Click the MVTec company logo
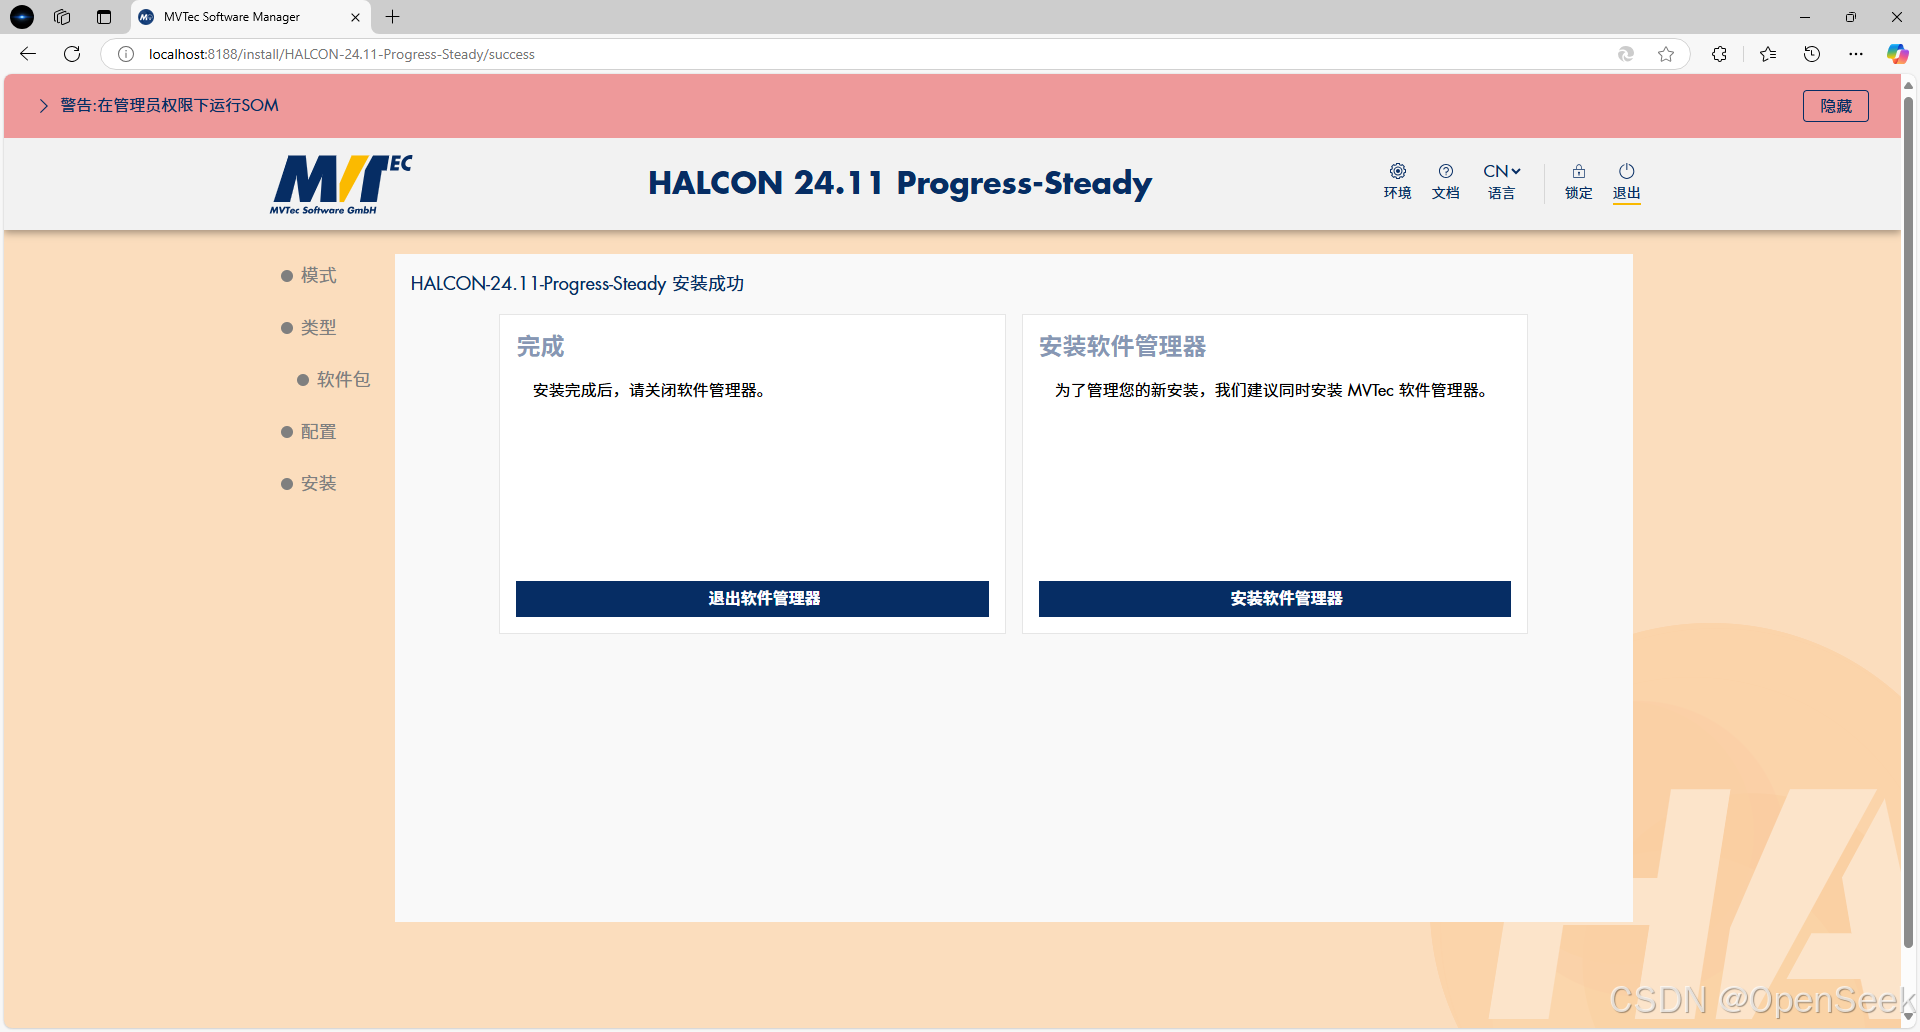 [x=341, y=184]
